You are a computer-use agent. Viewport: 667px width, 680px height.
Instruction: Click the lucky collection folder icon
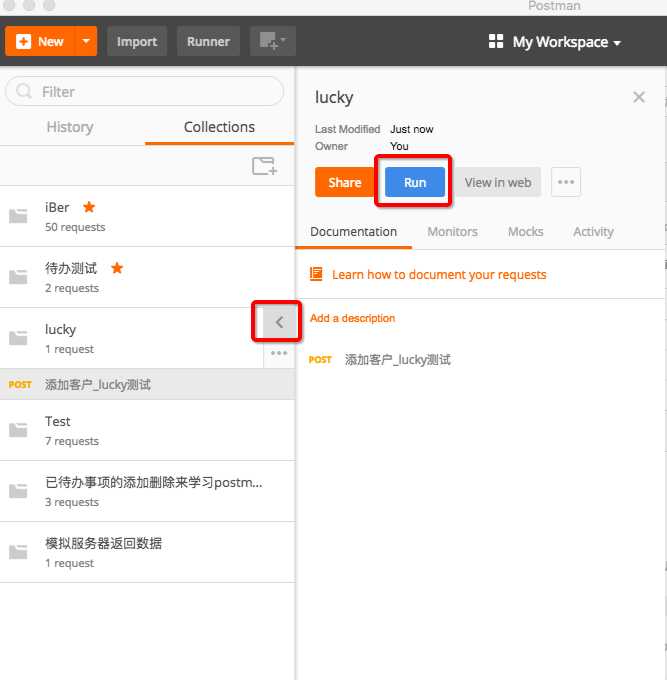[x=18, y=338]
